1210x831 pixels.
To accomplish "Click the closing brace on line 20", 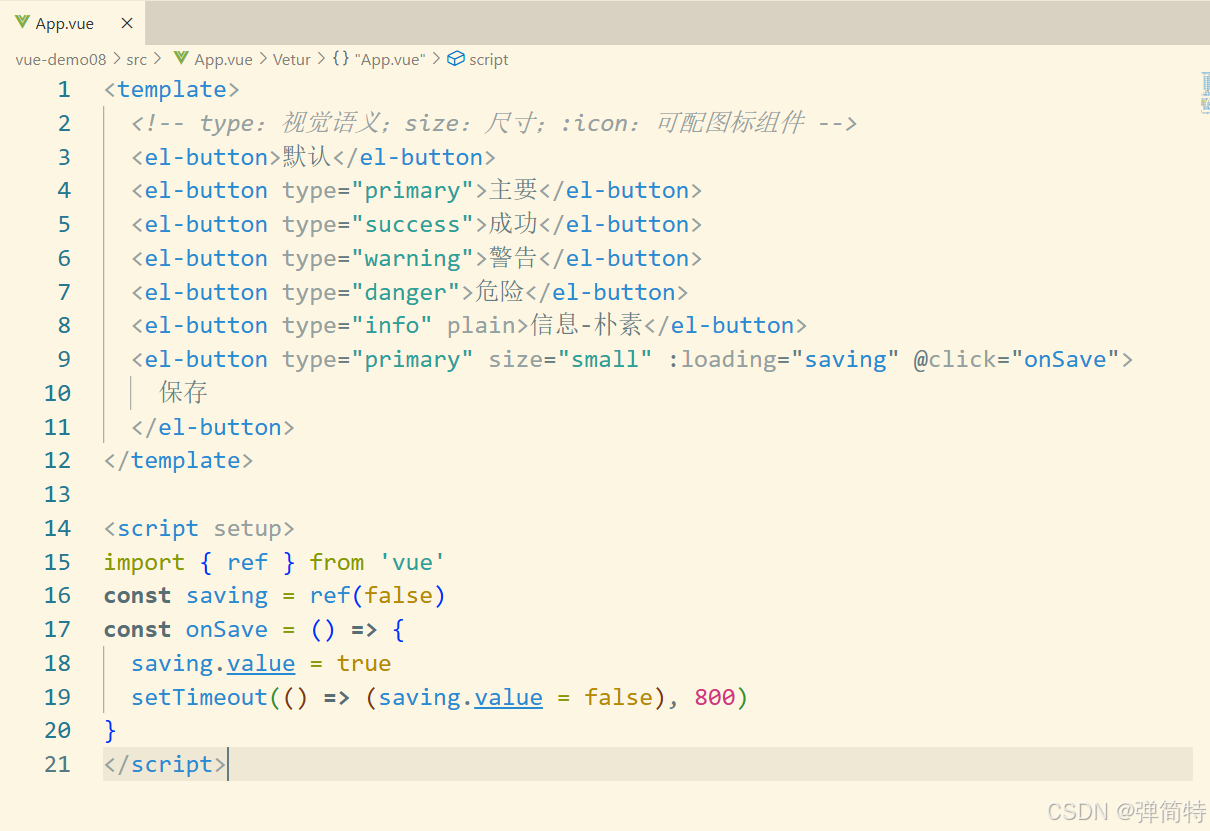I will 110,731.
